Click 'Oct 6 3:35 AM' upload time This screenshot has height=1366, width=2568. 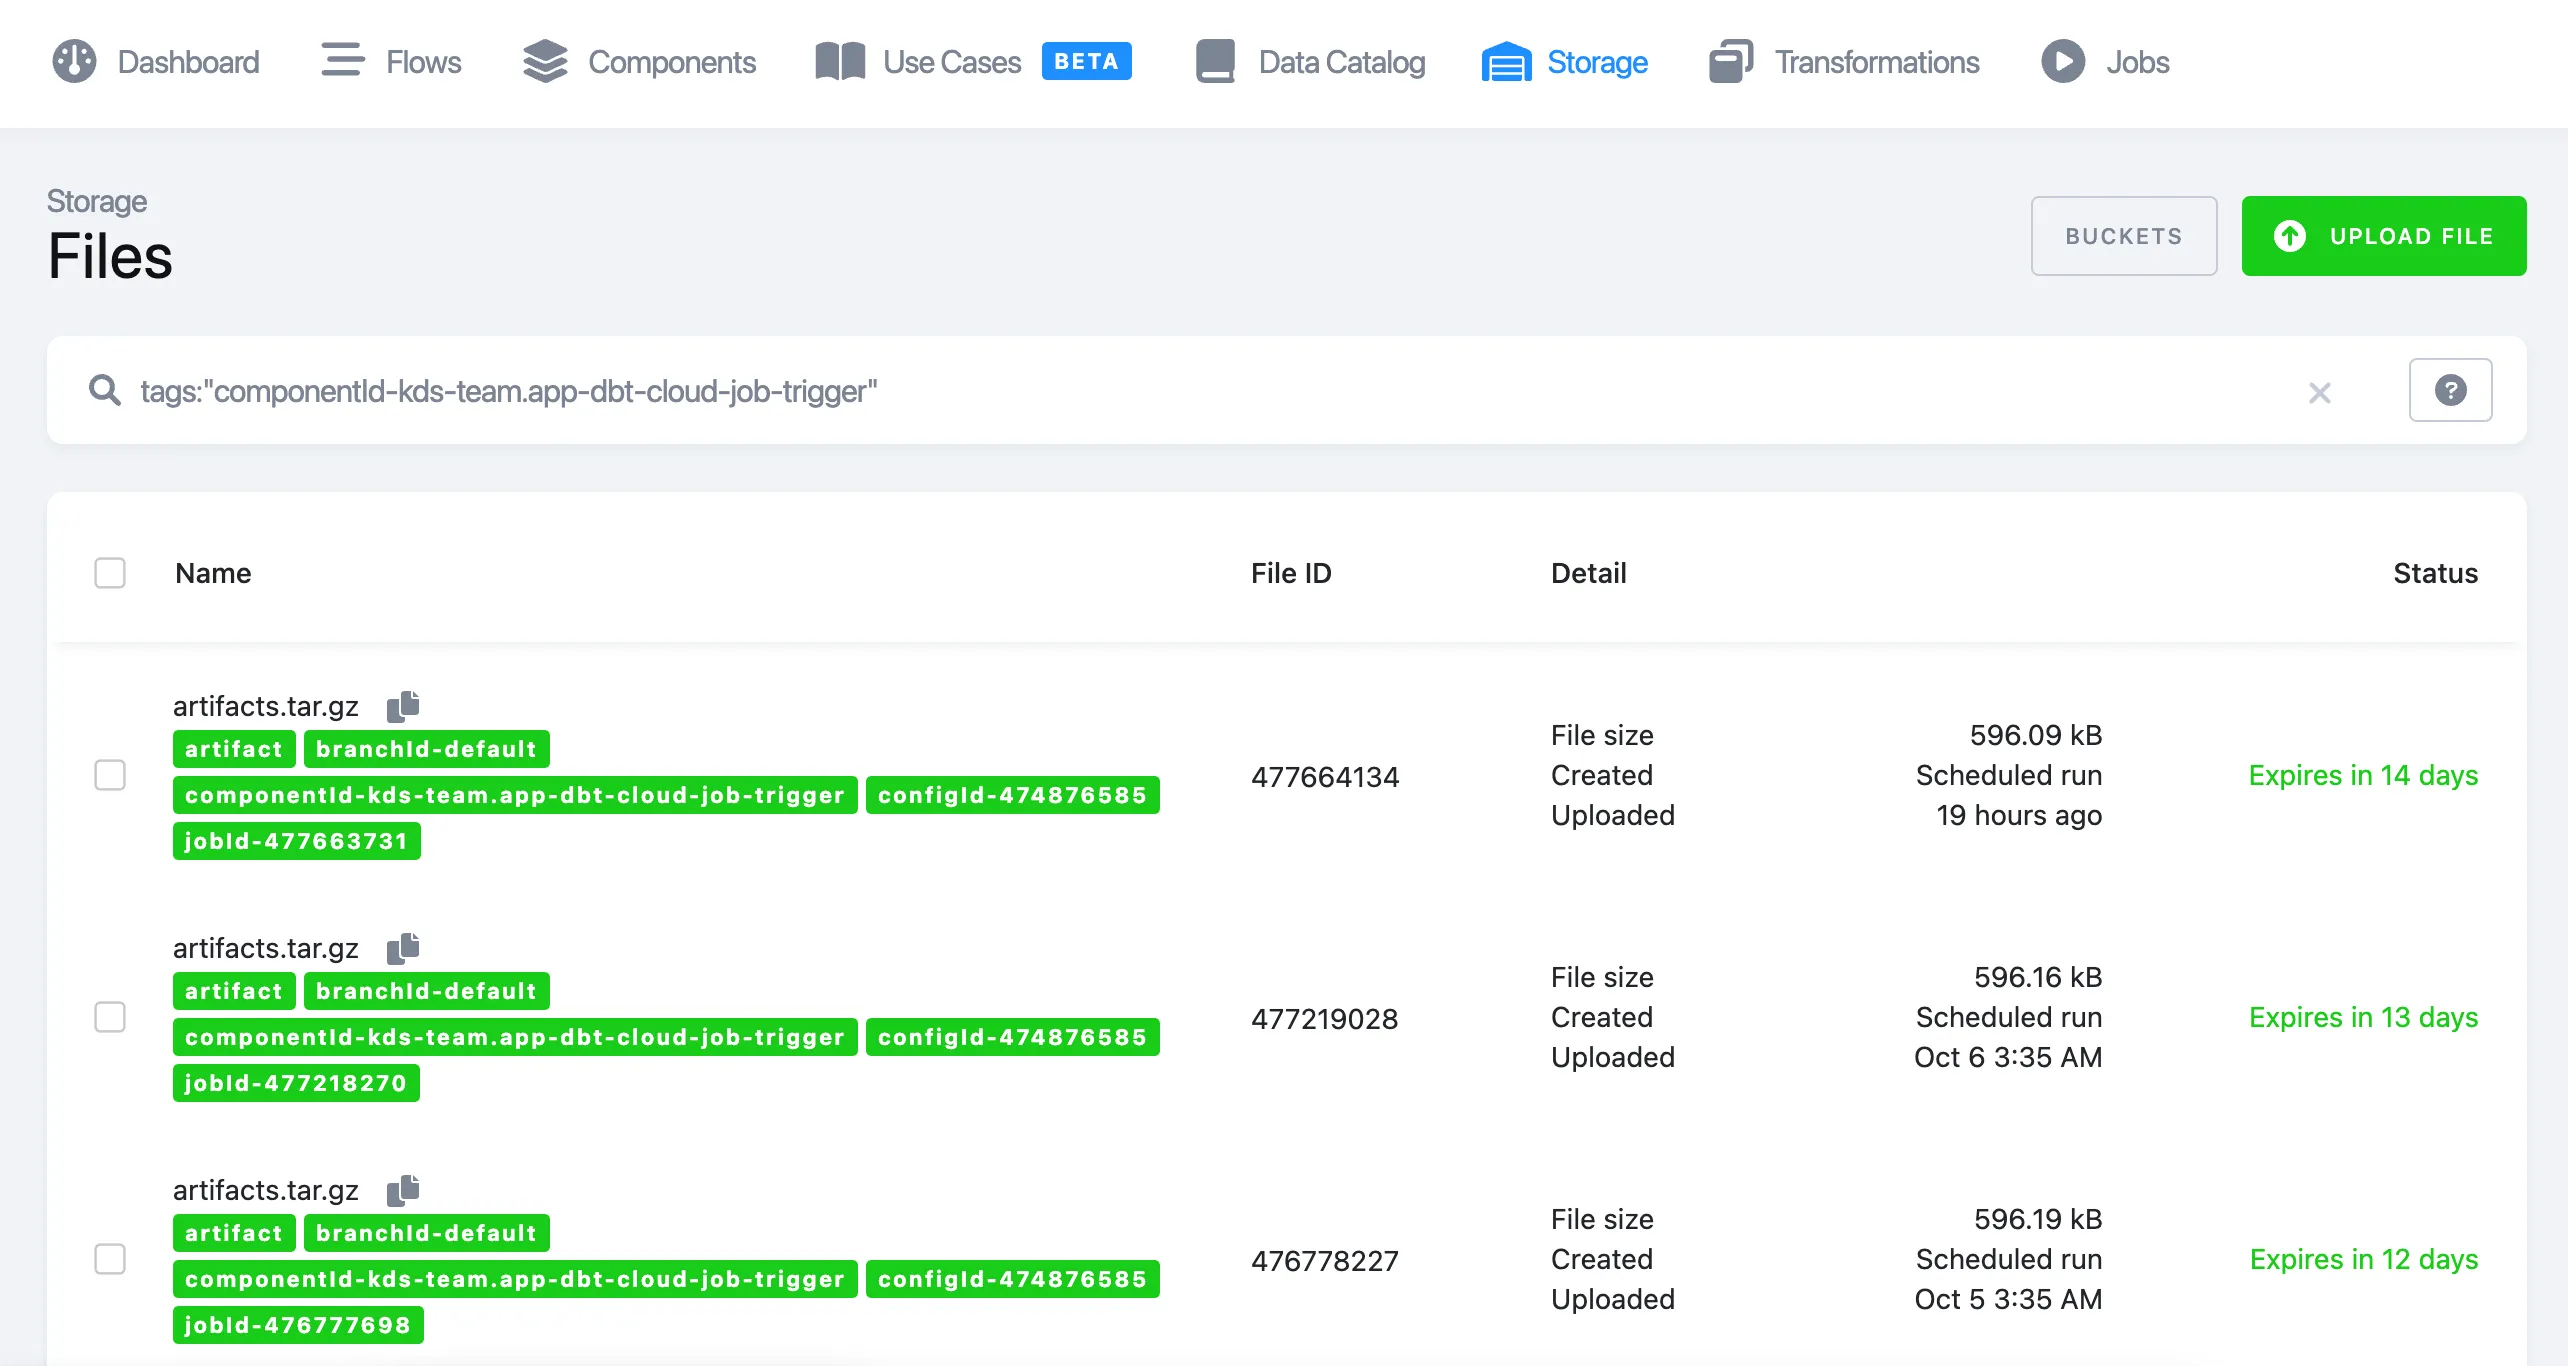[x=2008, y=1057]
